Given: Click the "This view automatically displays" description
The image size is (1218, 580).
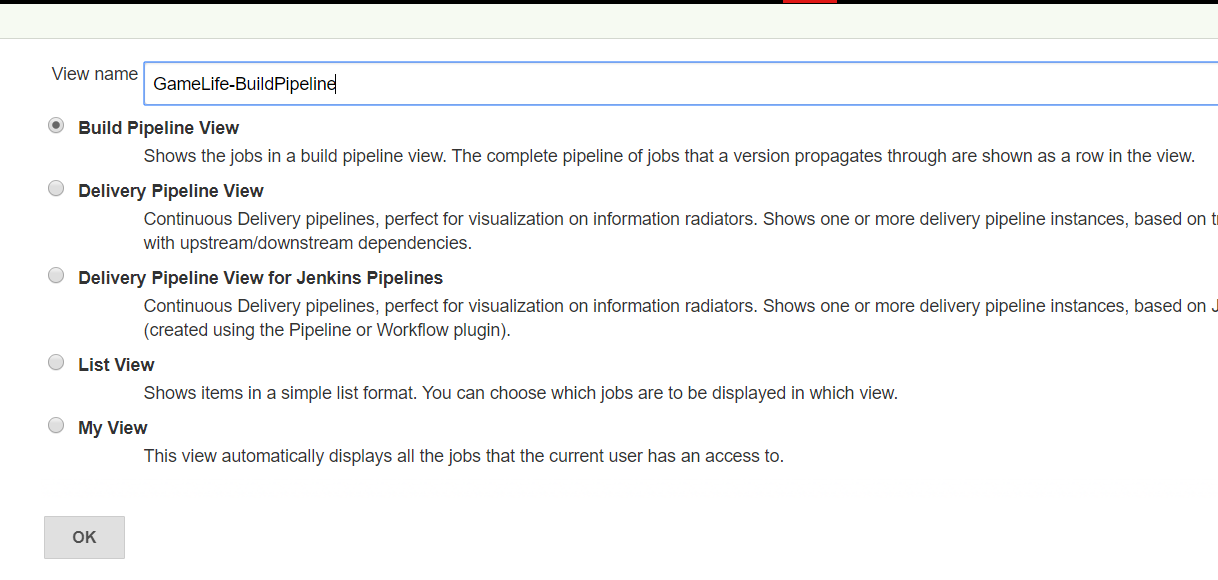Looking at the screenshot, I should tap(463, 456).
